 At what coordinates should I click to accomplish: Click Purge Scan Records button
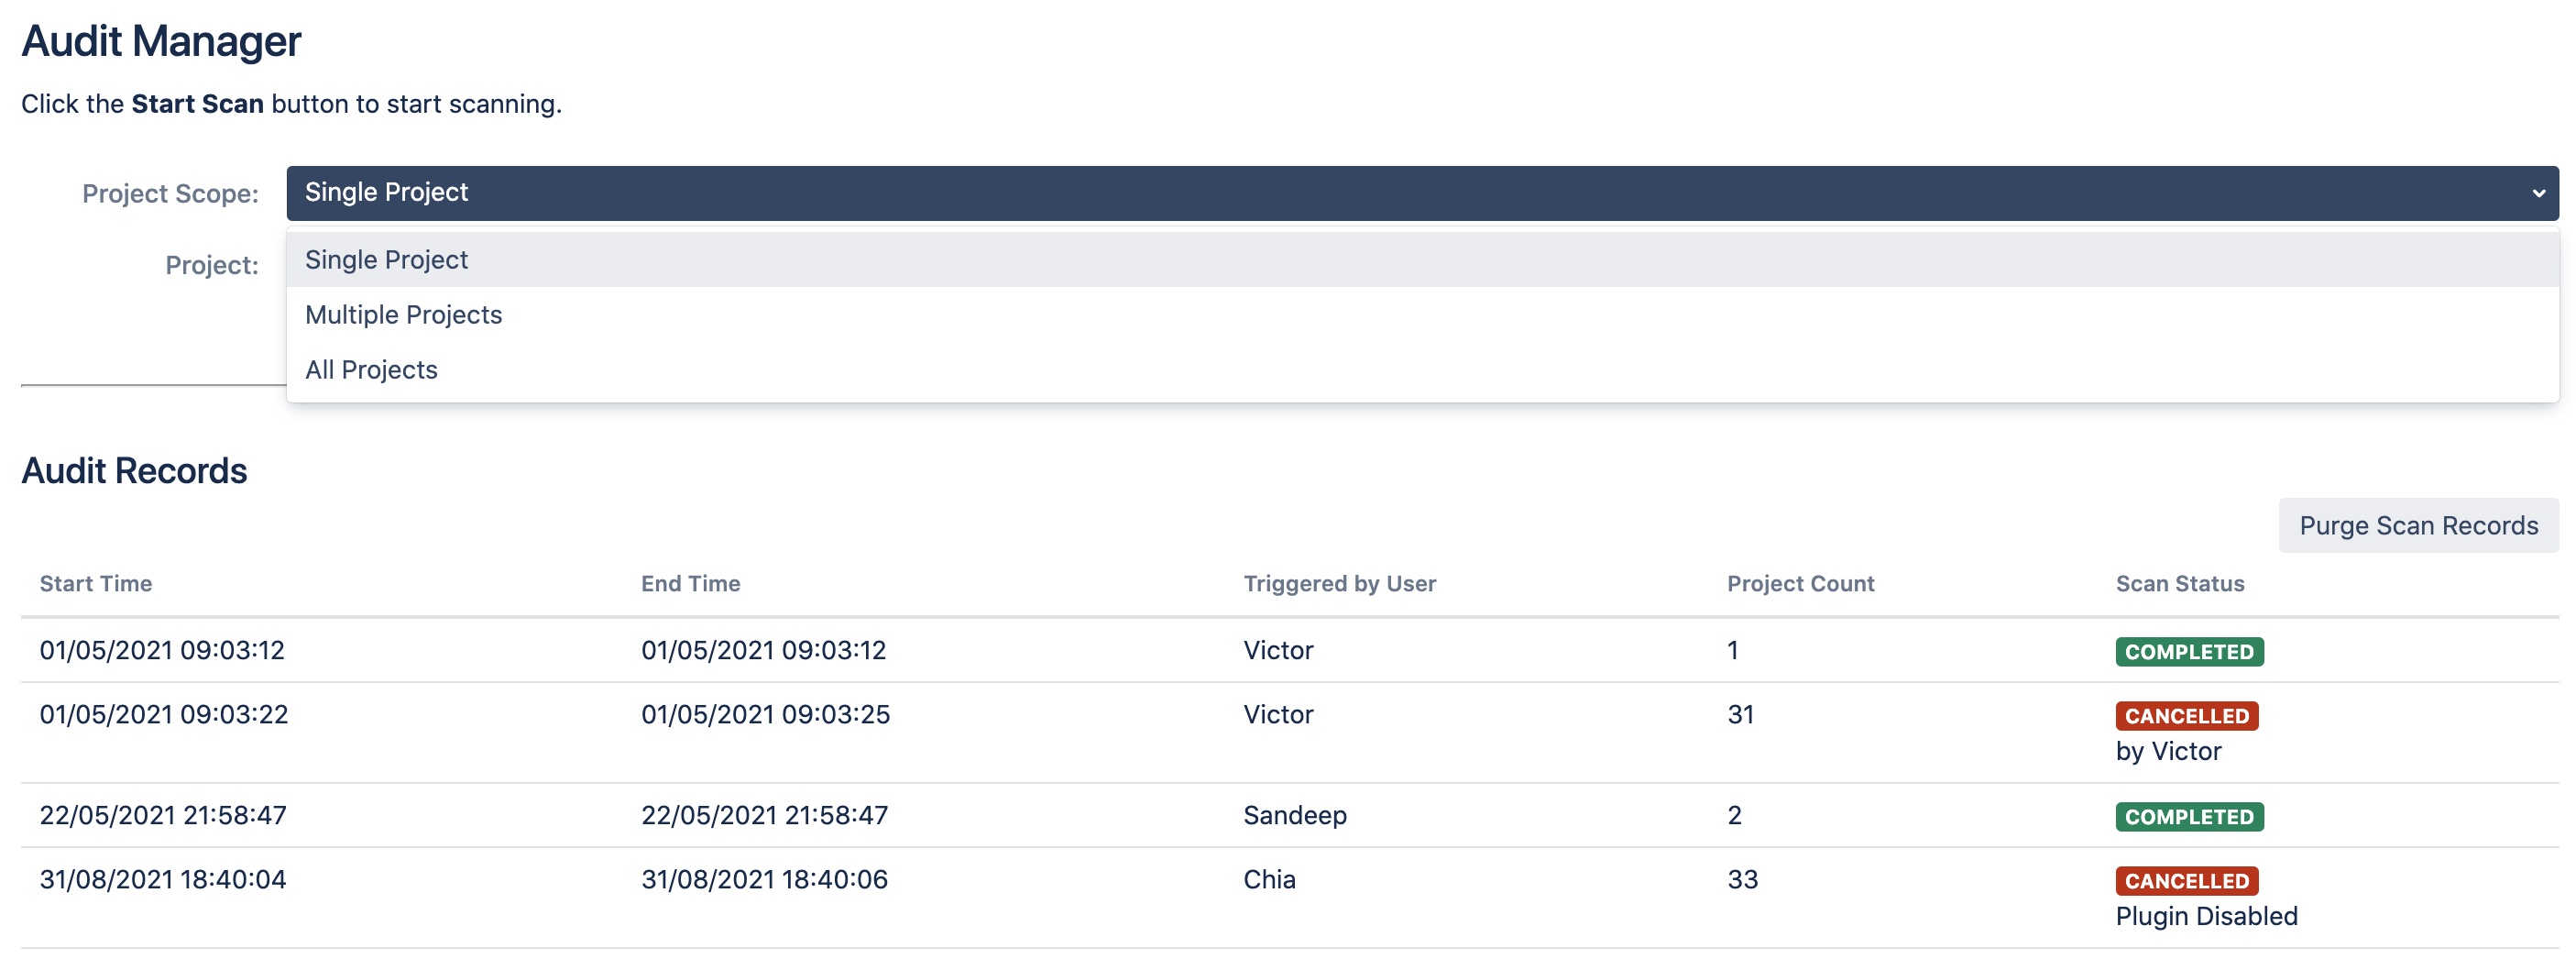pyautogui.click(x=2417, y=526)
